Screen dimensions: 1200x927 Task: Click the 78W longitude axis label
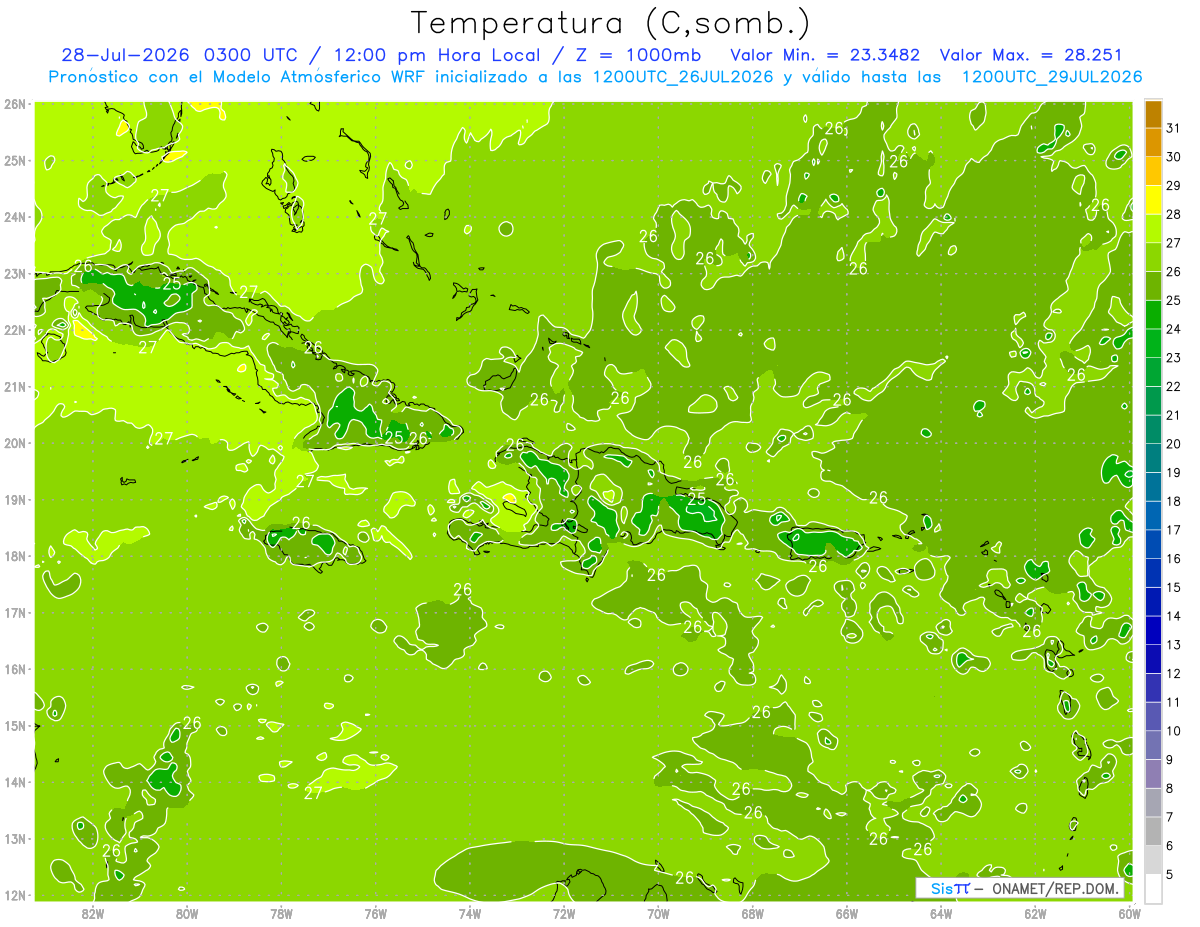(281, 913)
